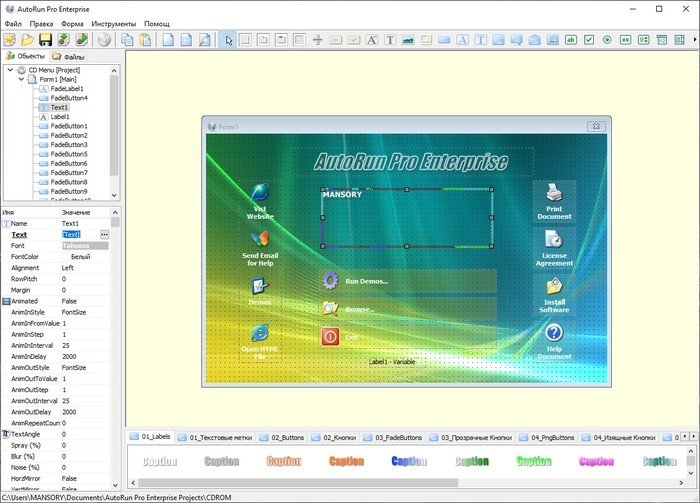700x503 pixels.
Task: Click the Run Demos gear icon on form
Action: 330,281
